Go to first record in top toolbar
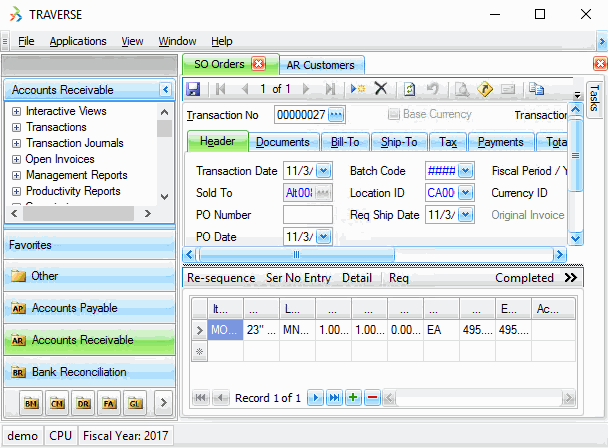The image size is (608, 448). click(x=220, y=89)
